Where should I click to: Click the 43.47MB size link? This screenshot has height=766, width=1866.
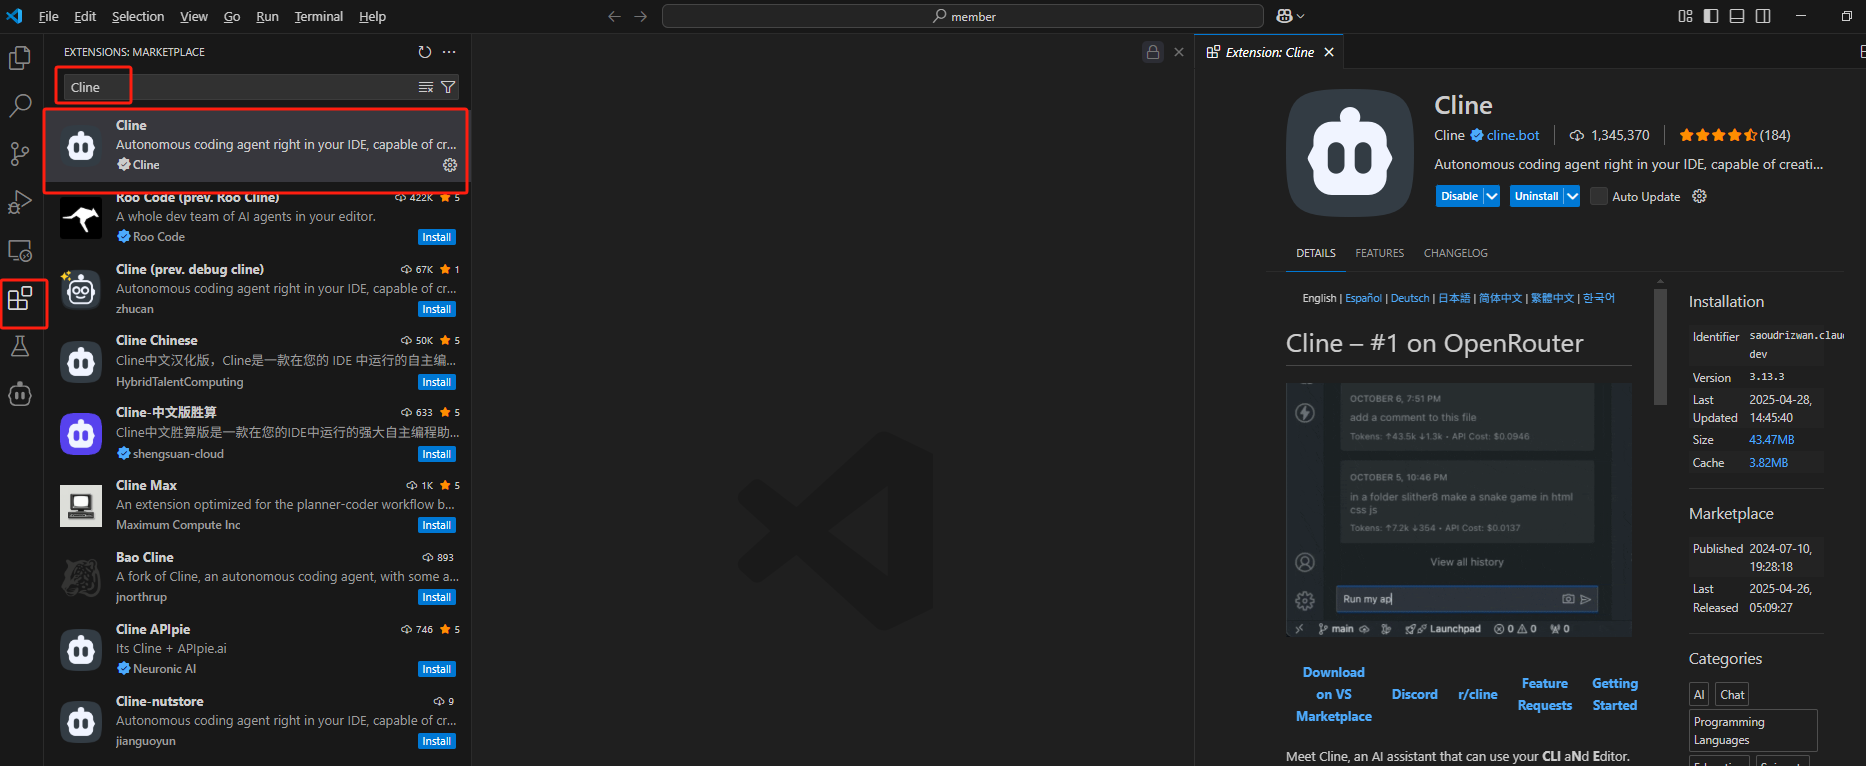tap(1771, 440)
